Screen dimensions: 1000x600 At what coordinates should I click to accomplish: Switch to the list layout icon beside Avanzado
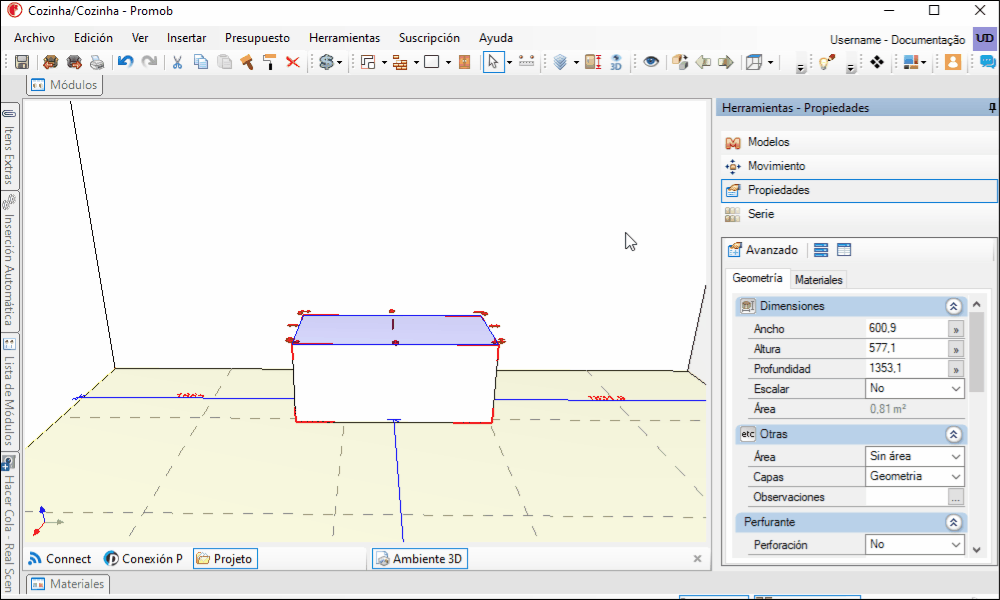point(821,250)
